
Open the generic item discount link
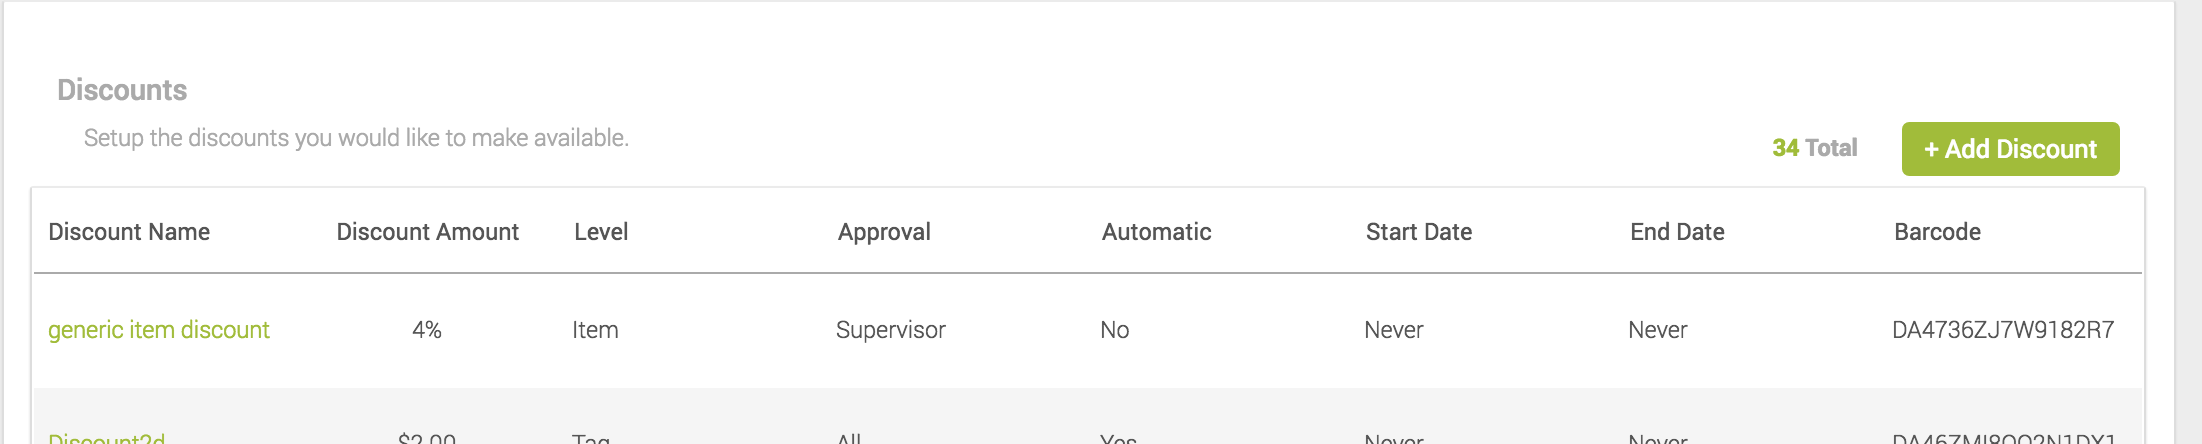[x=159, y=330]
